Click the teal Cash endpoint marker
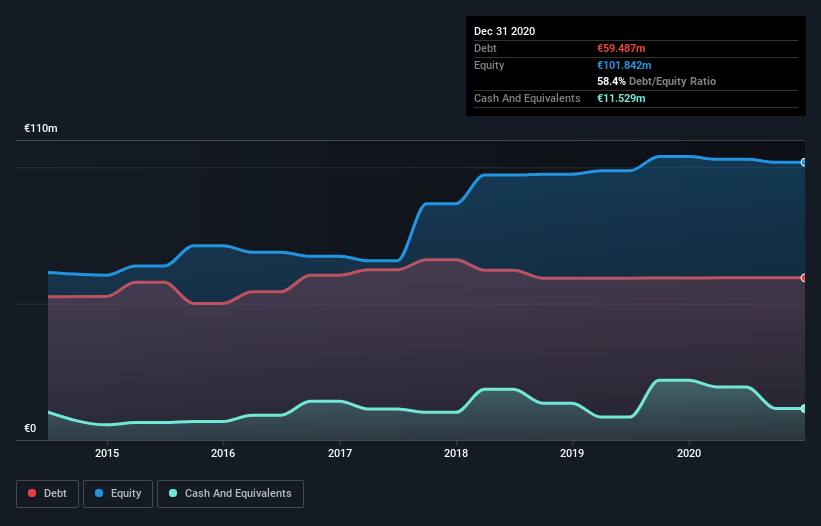The width and height of the screenshot is (821, 526). [x=804, y=409]
